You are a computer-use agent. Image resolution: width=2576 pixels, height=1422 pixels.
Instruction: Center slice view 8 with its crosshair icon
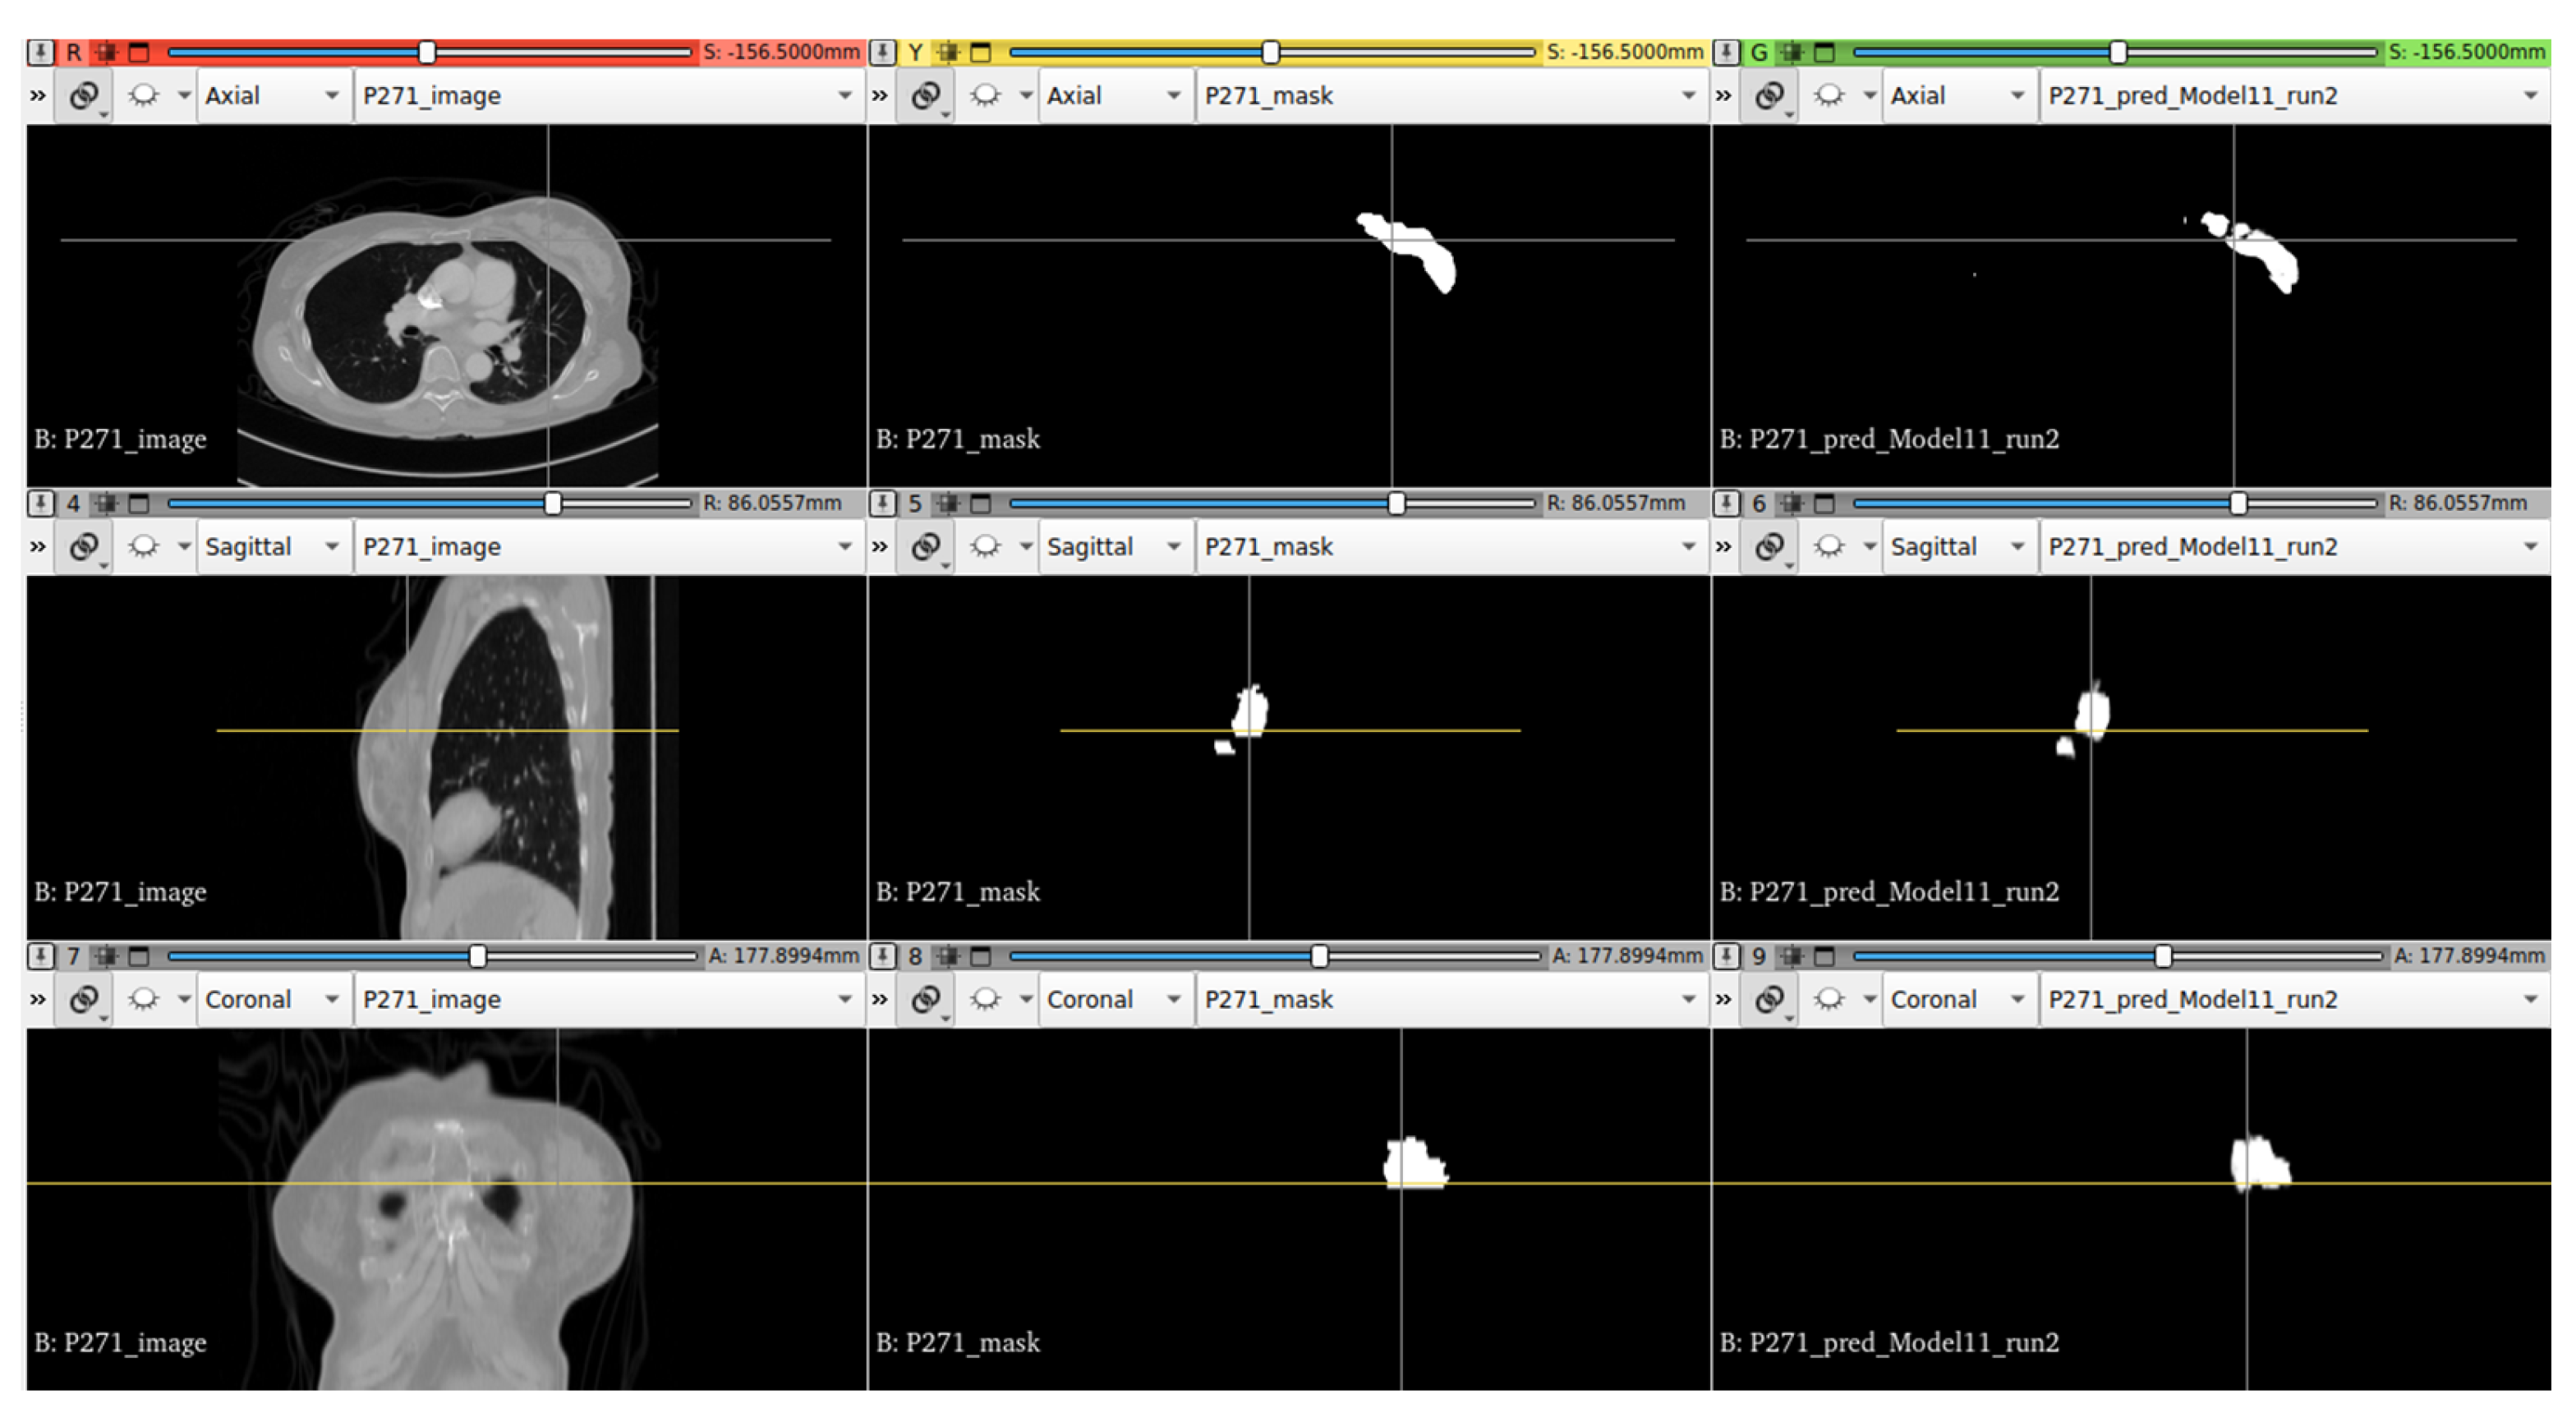(x=949, y=956)
